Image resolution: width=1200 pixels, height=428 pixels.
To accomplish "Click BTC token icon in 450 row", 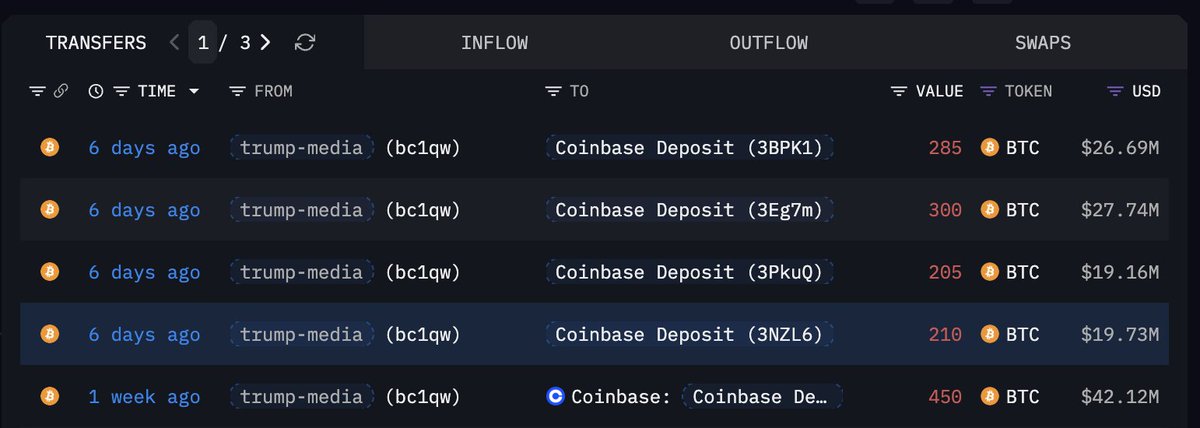I will coord(990,396).
